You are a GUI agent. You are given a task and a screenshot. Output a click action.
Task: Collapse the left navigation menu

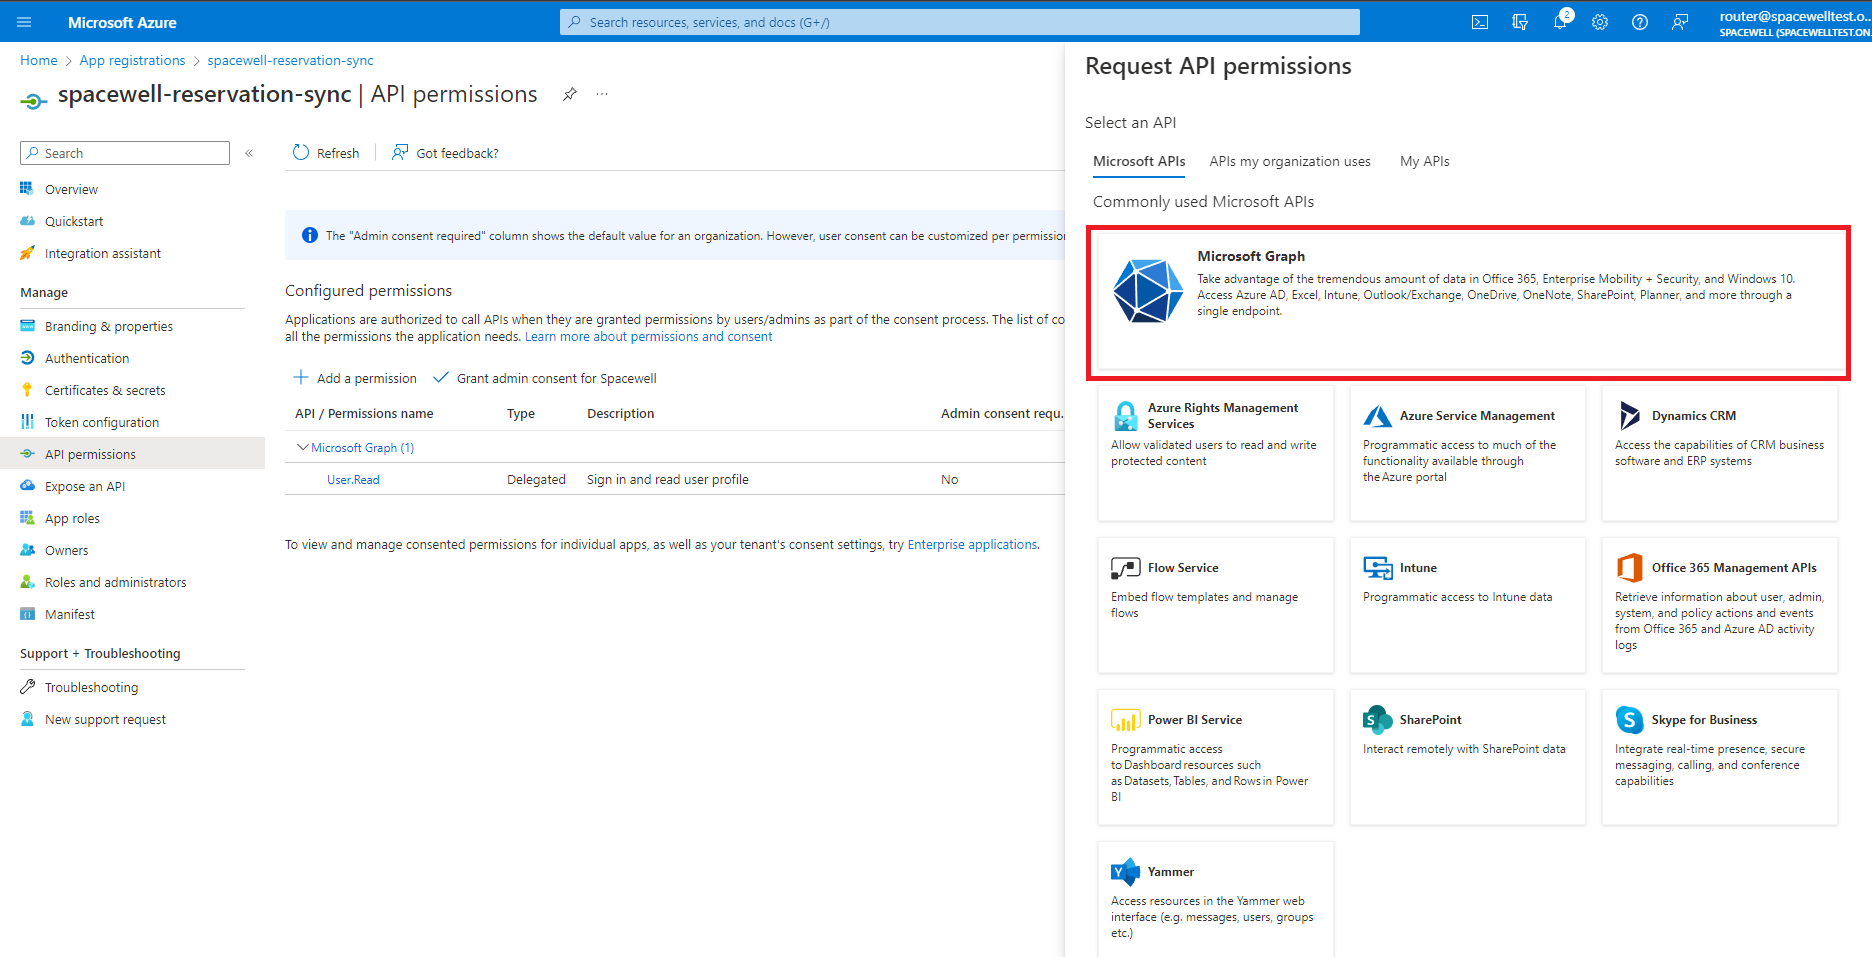[249, 153]
